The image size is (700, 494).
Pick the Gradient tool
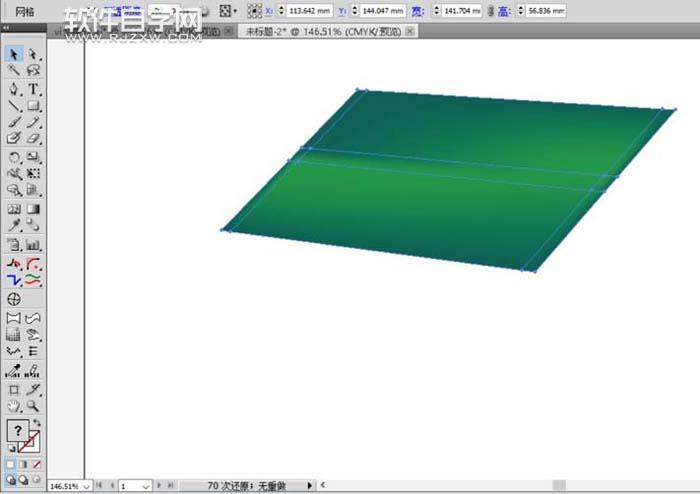coord(34,210)
